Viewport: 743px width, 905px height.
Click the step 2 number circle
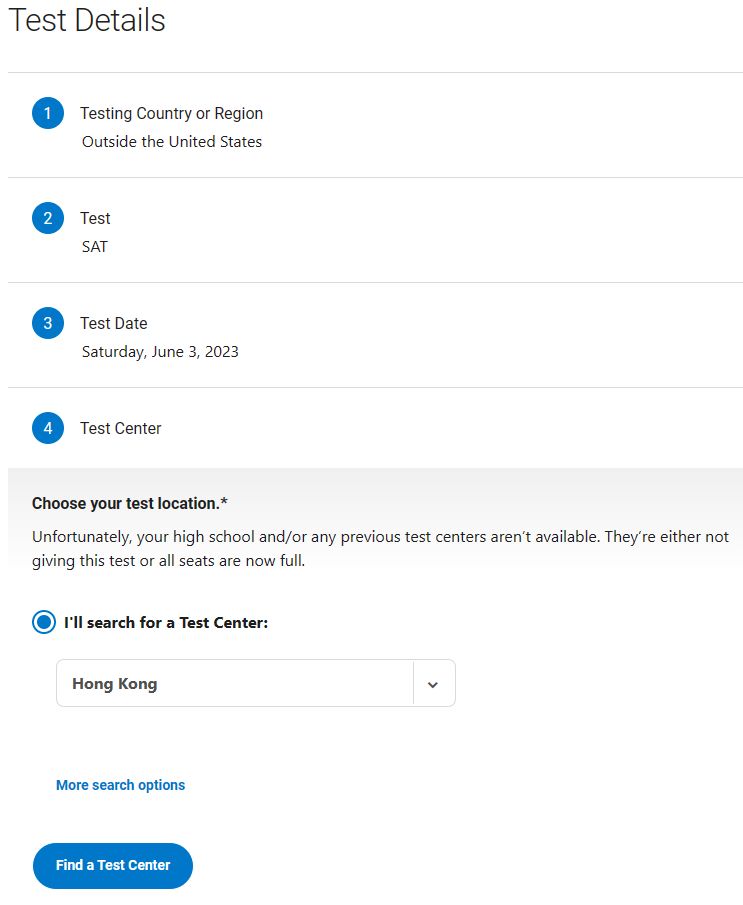point(48,218)
